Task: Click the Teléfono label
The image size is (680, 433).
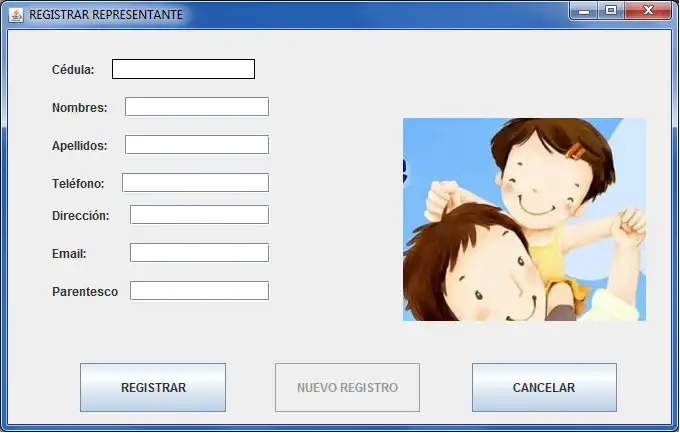Action: (78, 184)
